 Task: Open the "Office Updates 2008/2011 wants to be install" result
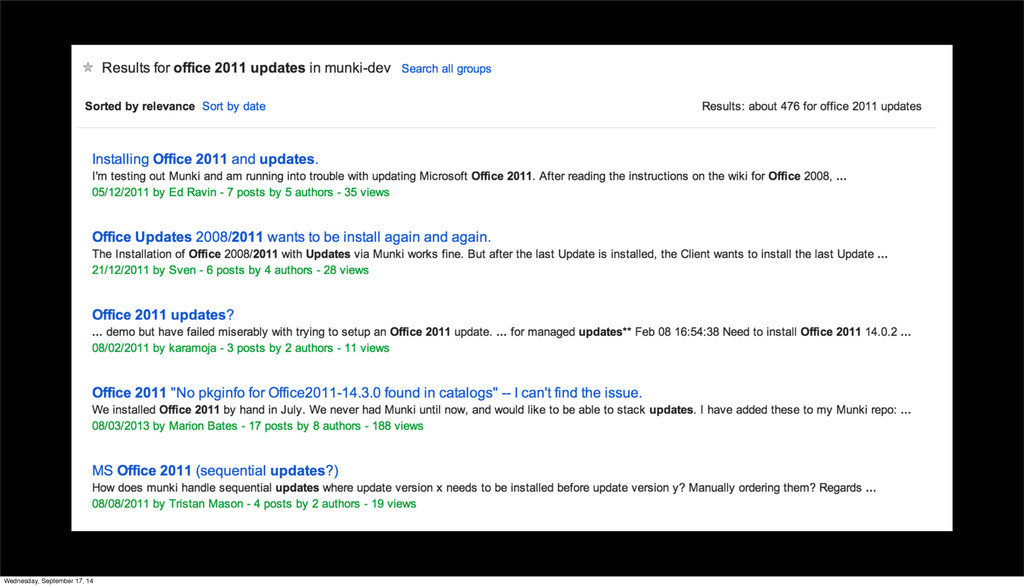[x=291, y=237]
